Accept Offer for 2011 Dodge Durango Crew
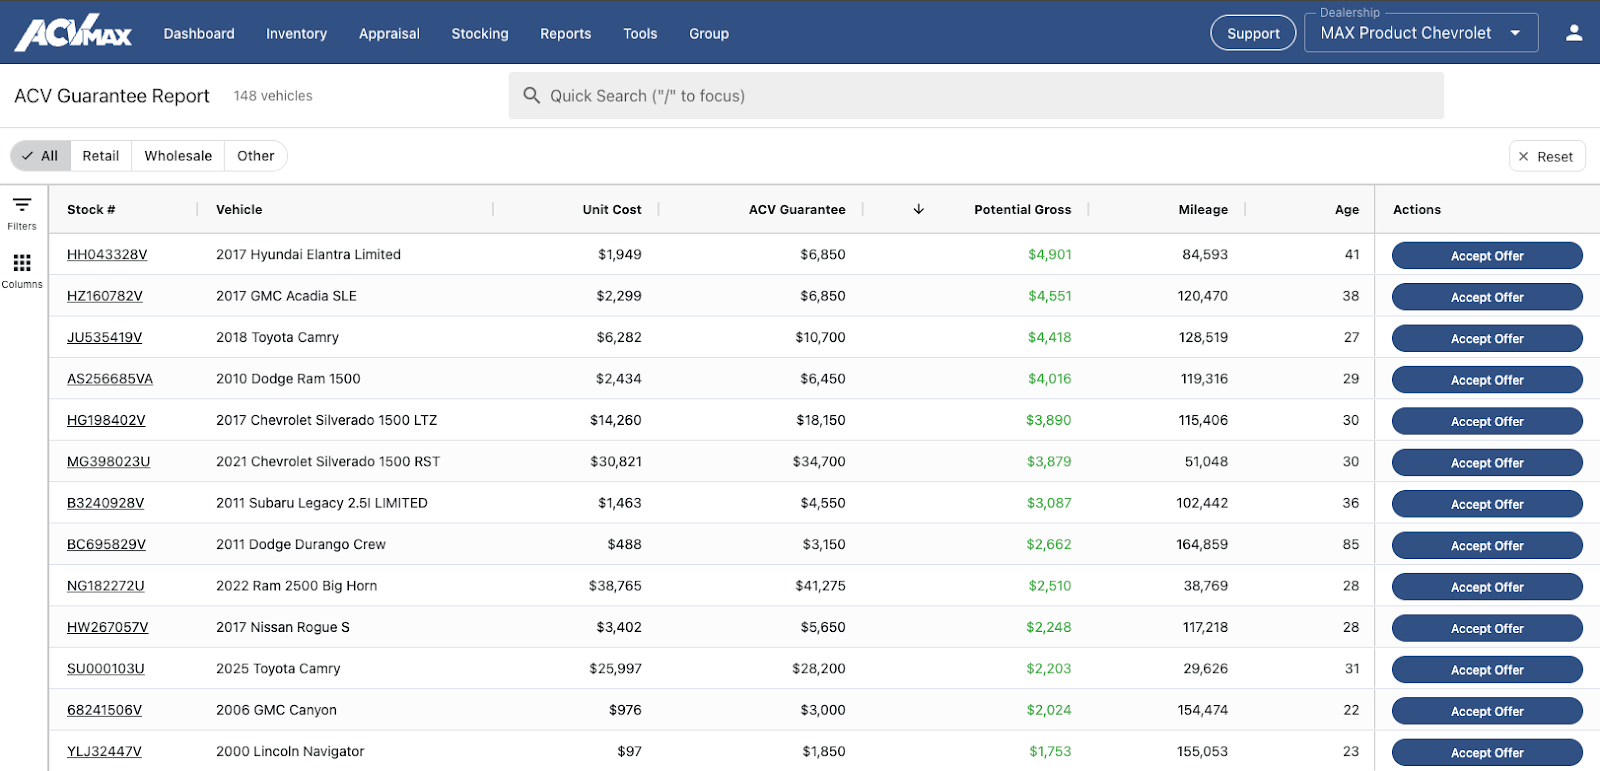 pos(1487,545)
